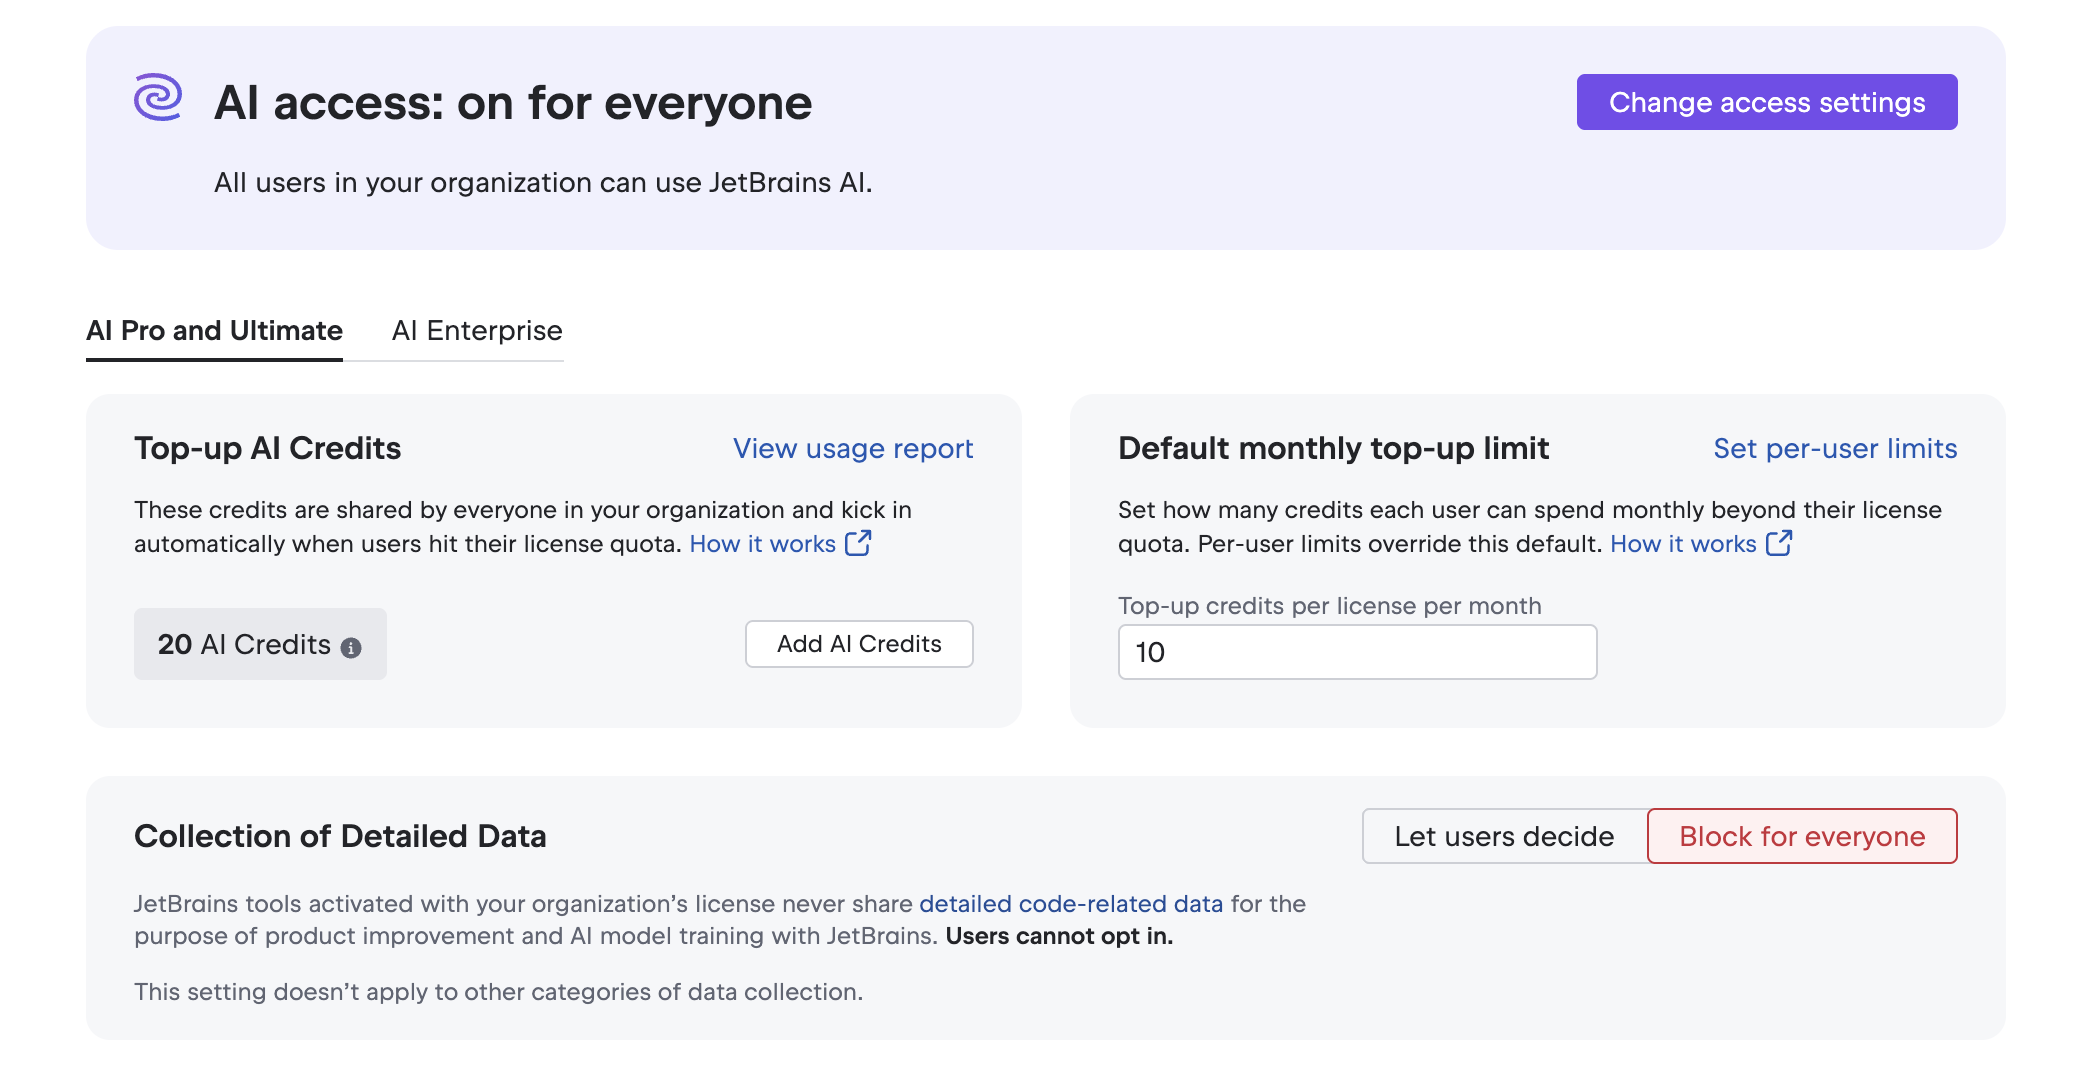The width and height of the screenshot is (2088, 1076).
Task: Open the AI Pro and Ultimate tab
Action: click(214, 331)
